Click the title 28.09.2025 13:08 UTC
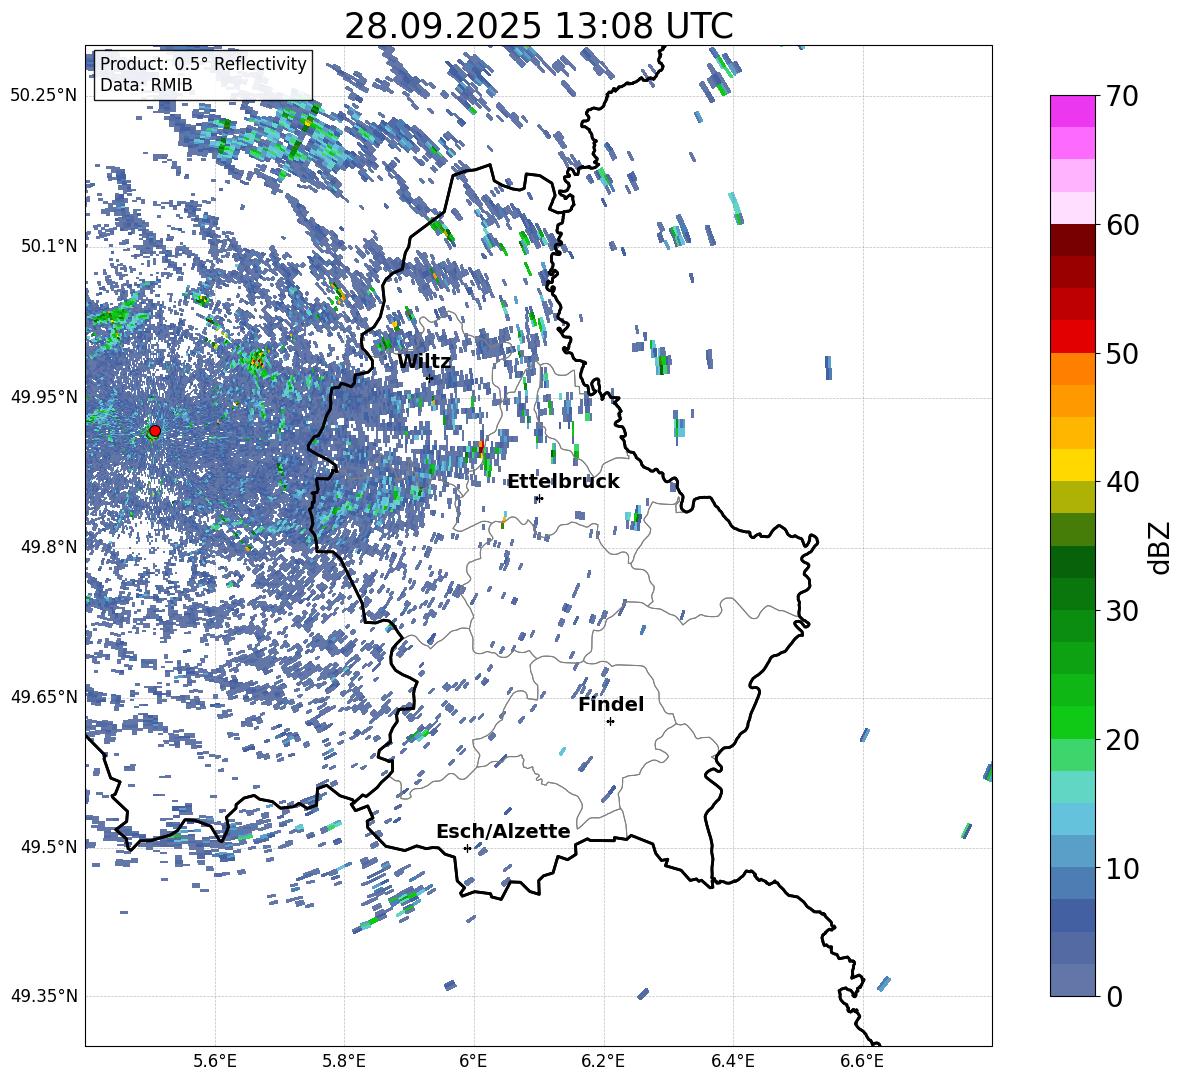1184x1081 pixels. point(538,26)
